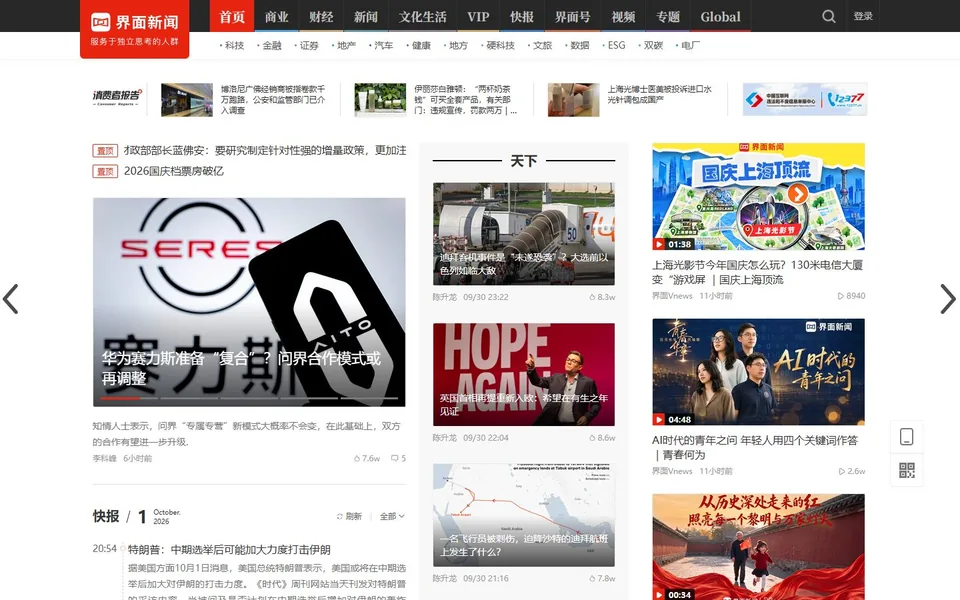Open the 2026国庆档票房破亿 headline
The height and width of the screenshot is (600, 960).
click(x=174, y=171)
